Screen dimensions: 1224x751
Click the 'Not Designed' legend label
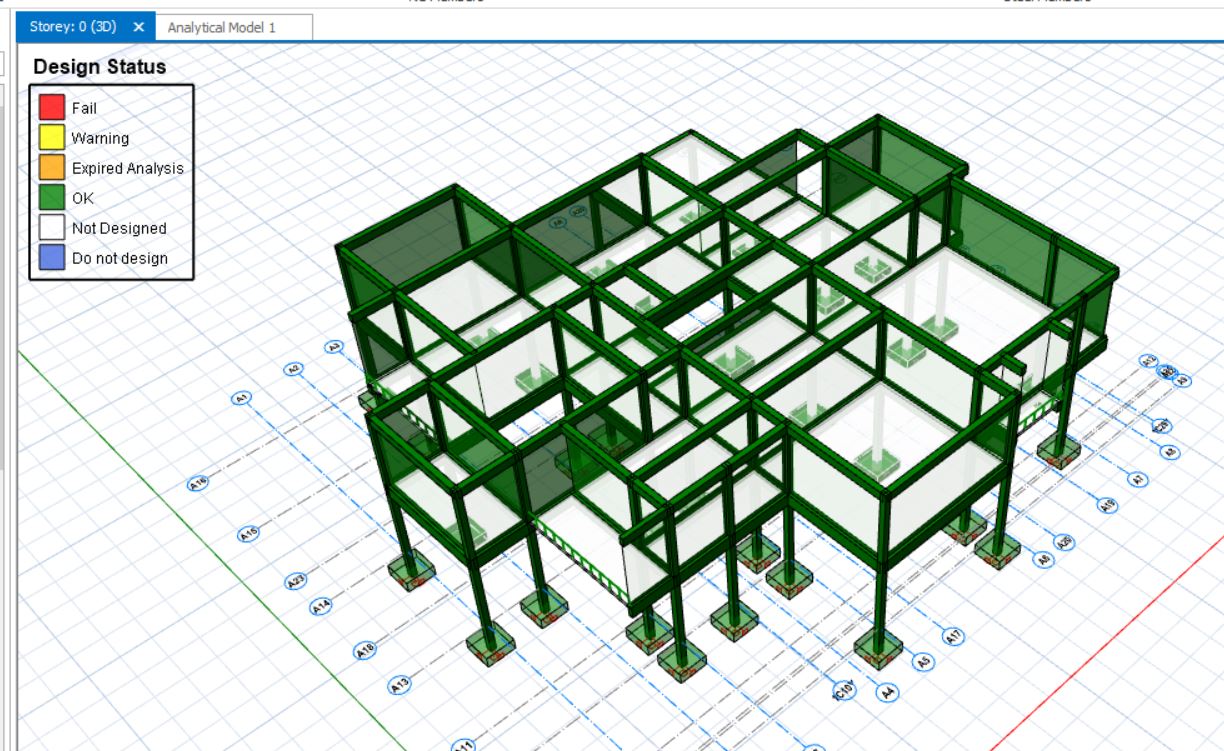(119, 228)
